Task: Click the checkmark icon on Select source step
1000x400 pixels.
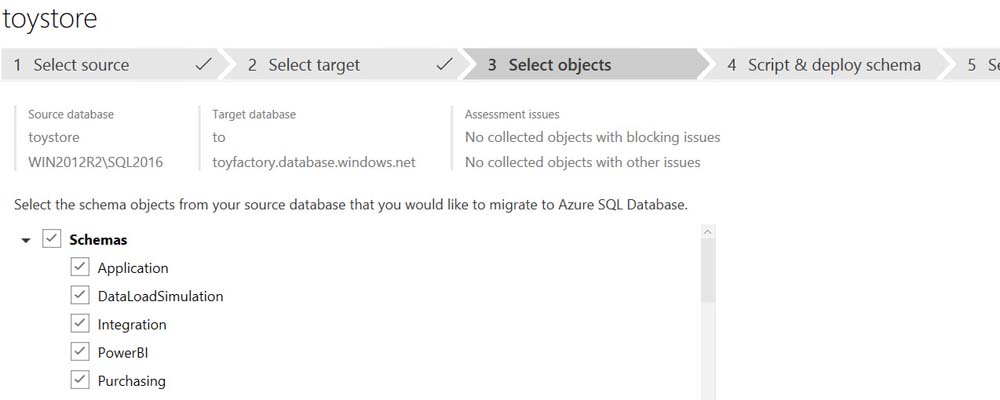Action: pyautogui.click(x=204, y=65)
